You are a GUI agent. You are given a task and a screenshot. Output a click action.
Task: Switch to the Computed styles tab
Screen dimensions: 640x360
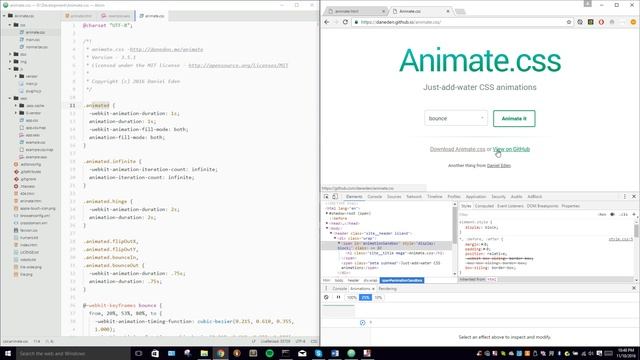[484, 206]
